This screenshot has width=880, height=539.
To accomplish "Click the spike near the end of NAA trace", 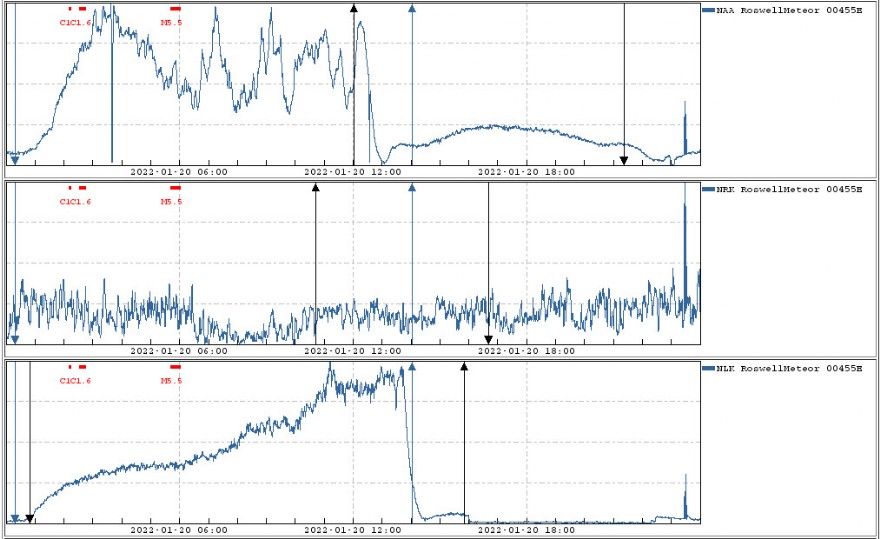I will pyautogui.click(x=685, y=126).
